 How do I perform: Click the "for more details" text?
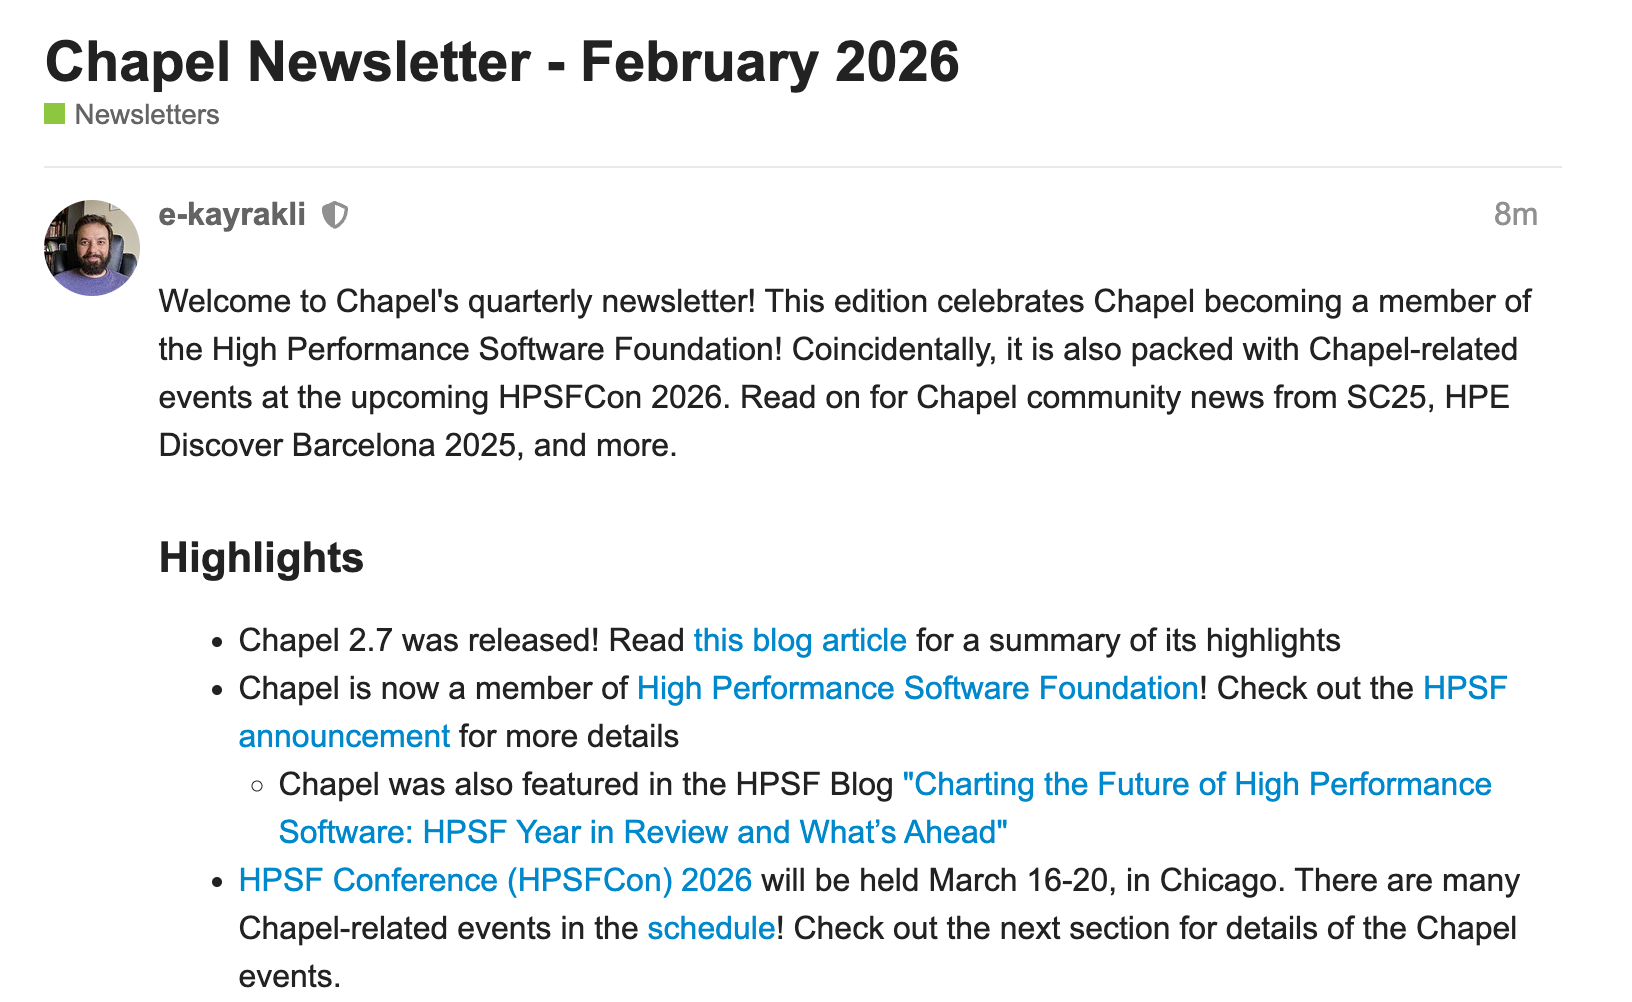(x=569, y=737)
